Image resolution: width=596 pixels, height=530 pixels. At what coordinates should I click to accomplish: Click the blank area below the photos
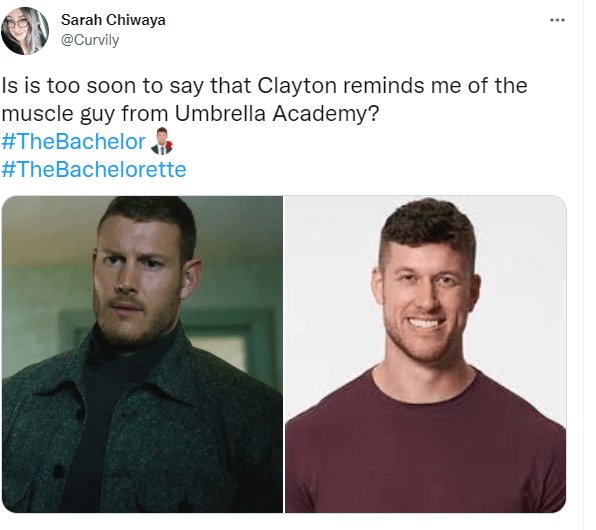tap(289, 522)
